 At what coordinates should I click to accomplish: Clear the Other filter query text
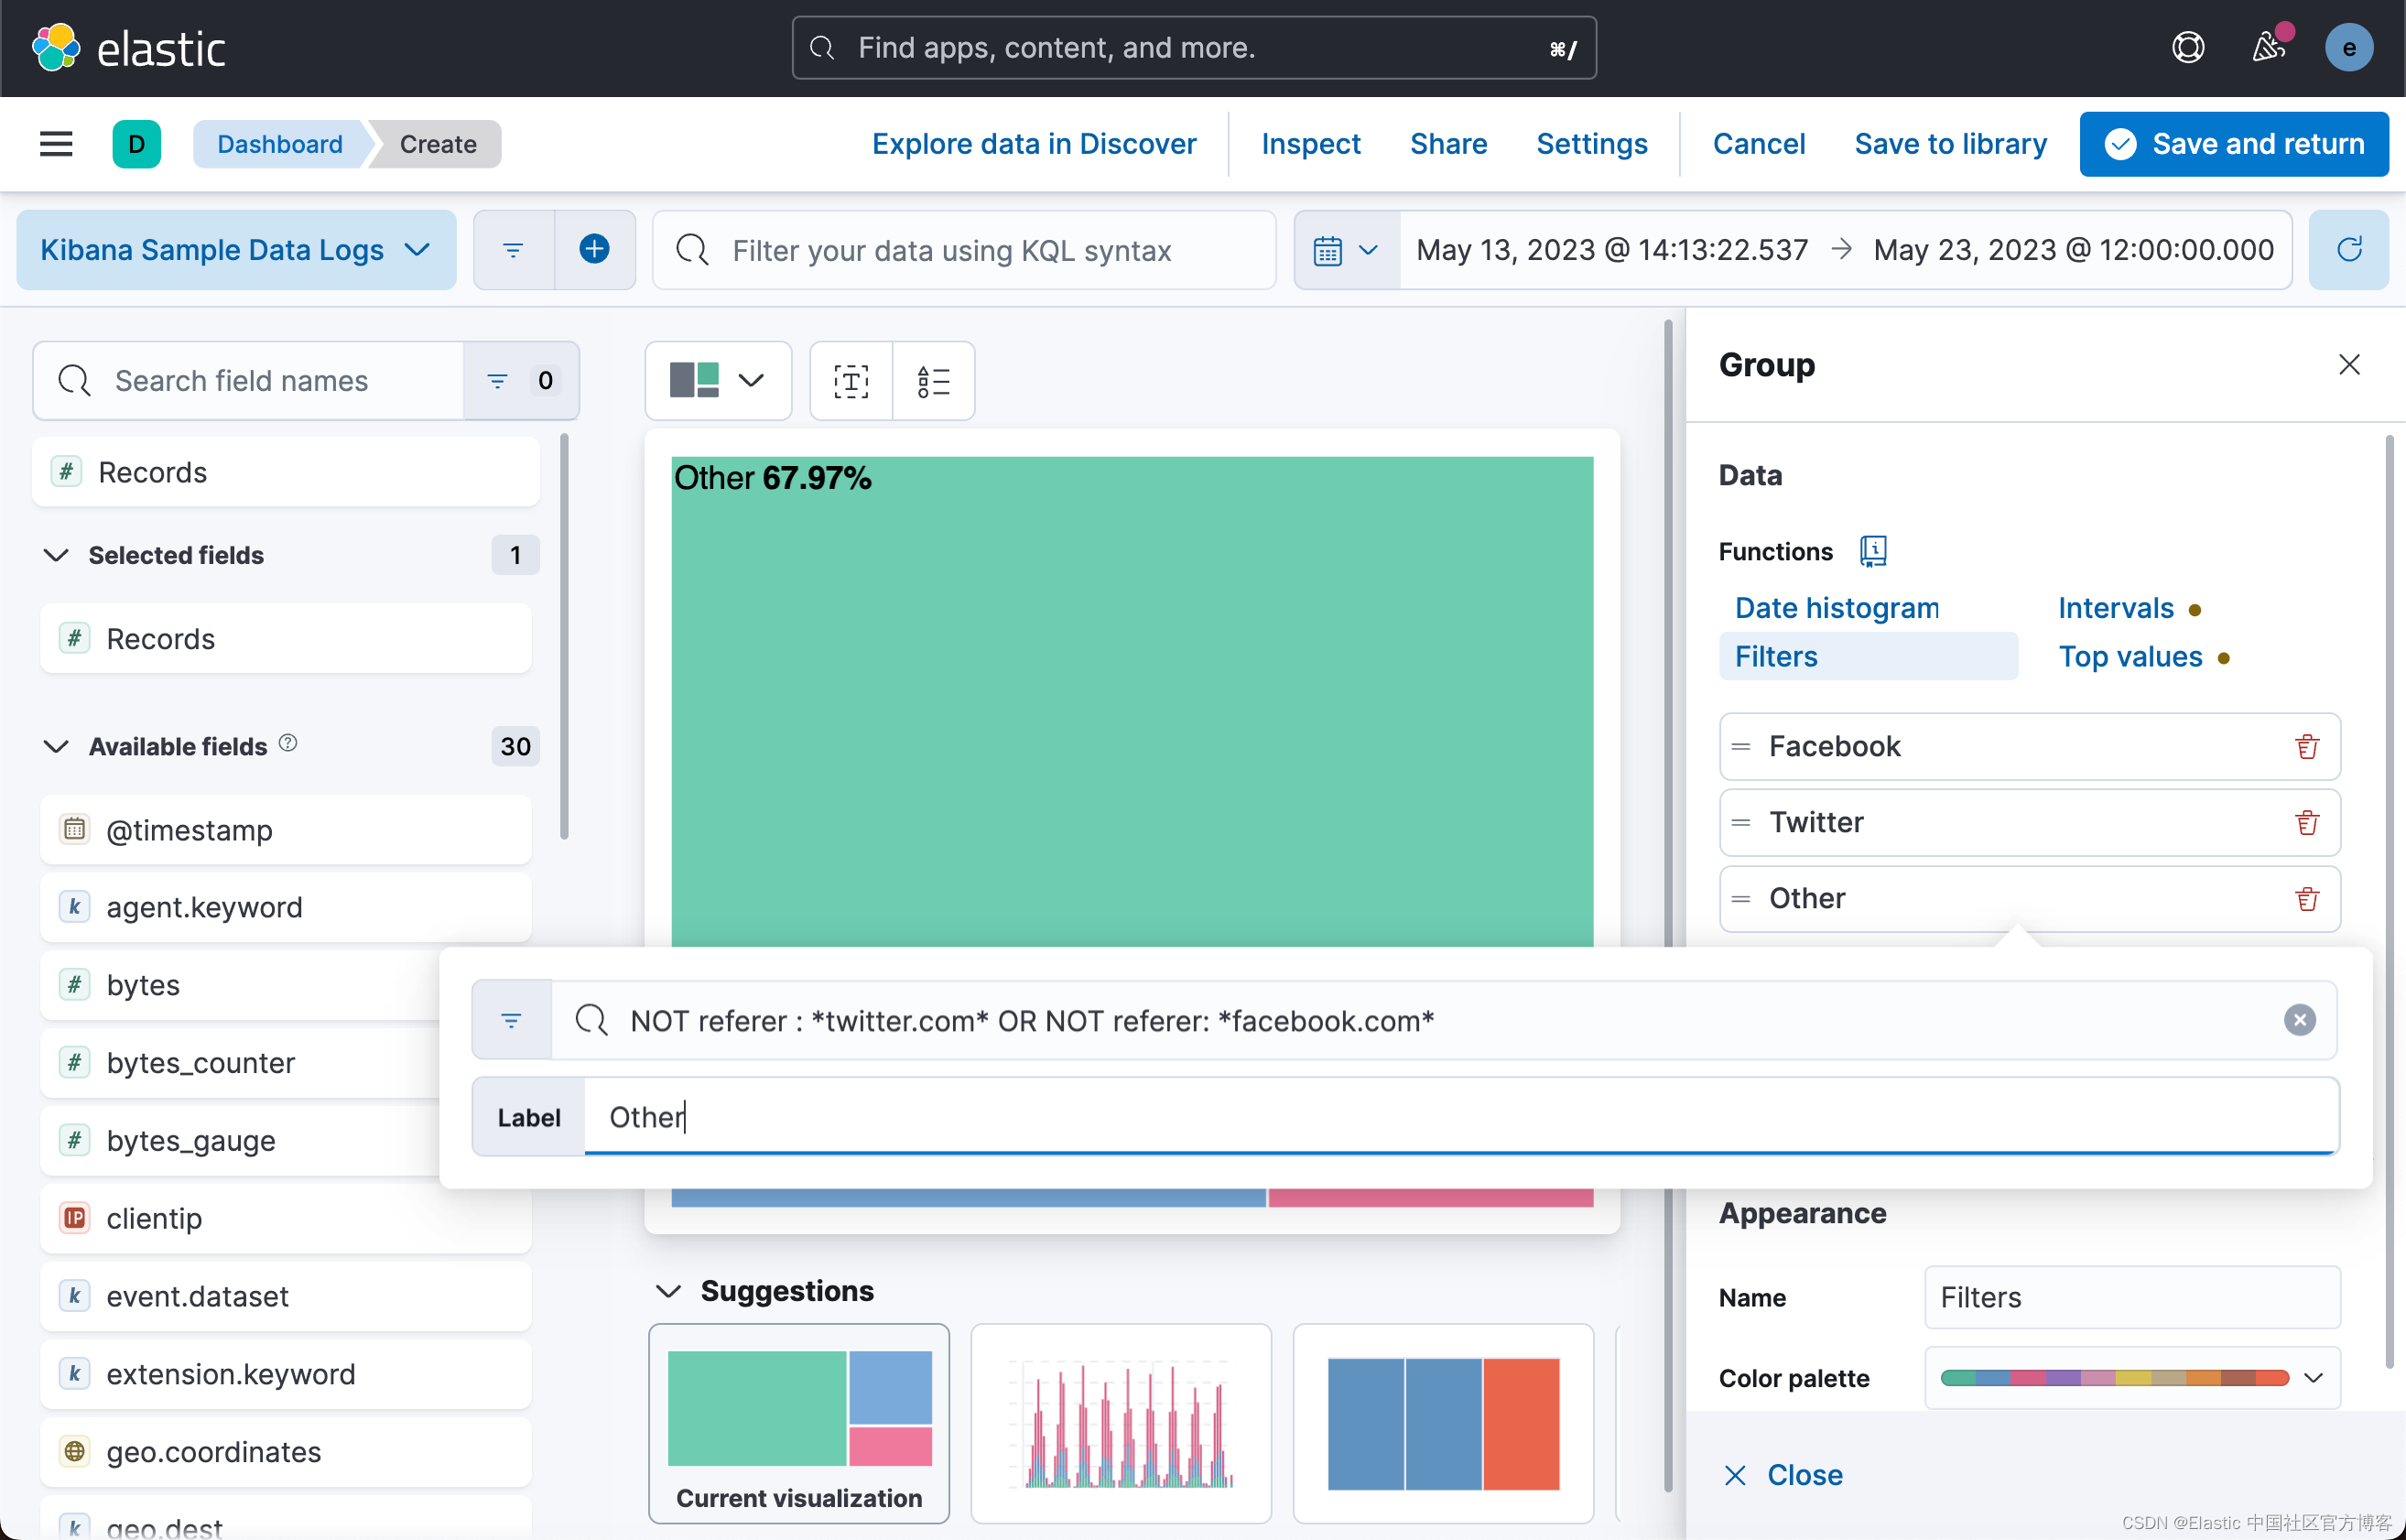point(2299,1020)
